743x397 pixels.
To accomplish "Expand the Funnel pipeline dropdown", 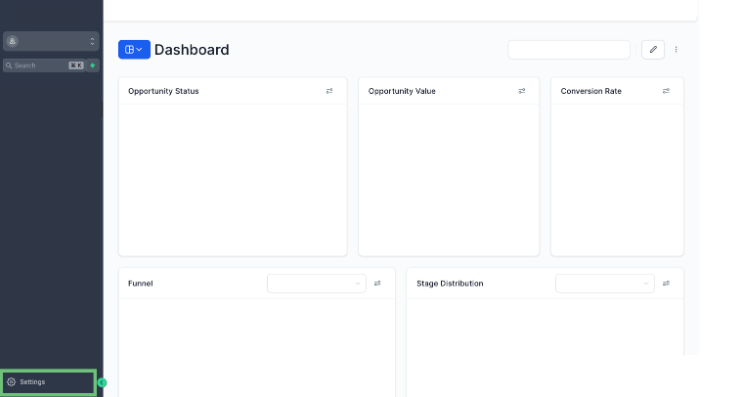I will point(317,283).
